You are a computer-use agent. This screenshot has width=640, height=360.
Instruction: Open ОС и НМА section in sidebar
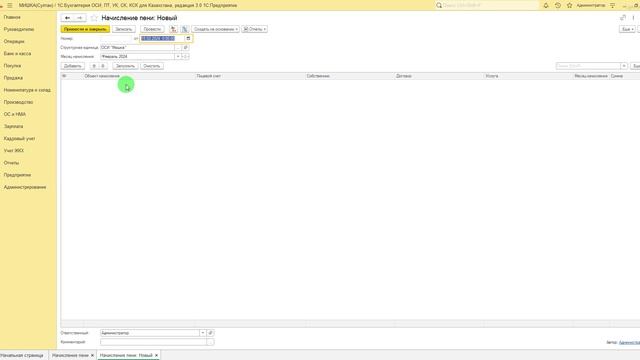coord(15,114)
